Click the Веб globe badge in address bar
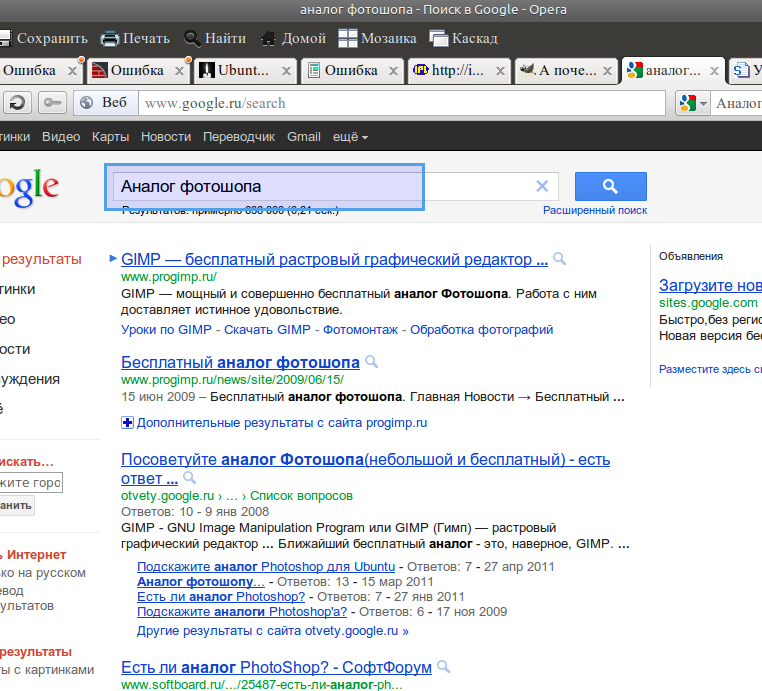Image resolution: width=762 pixels, height=691 pixels. point(105,103)
